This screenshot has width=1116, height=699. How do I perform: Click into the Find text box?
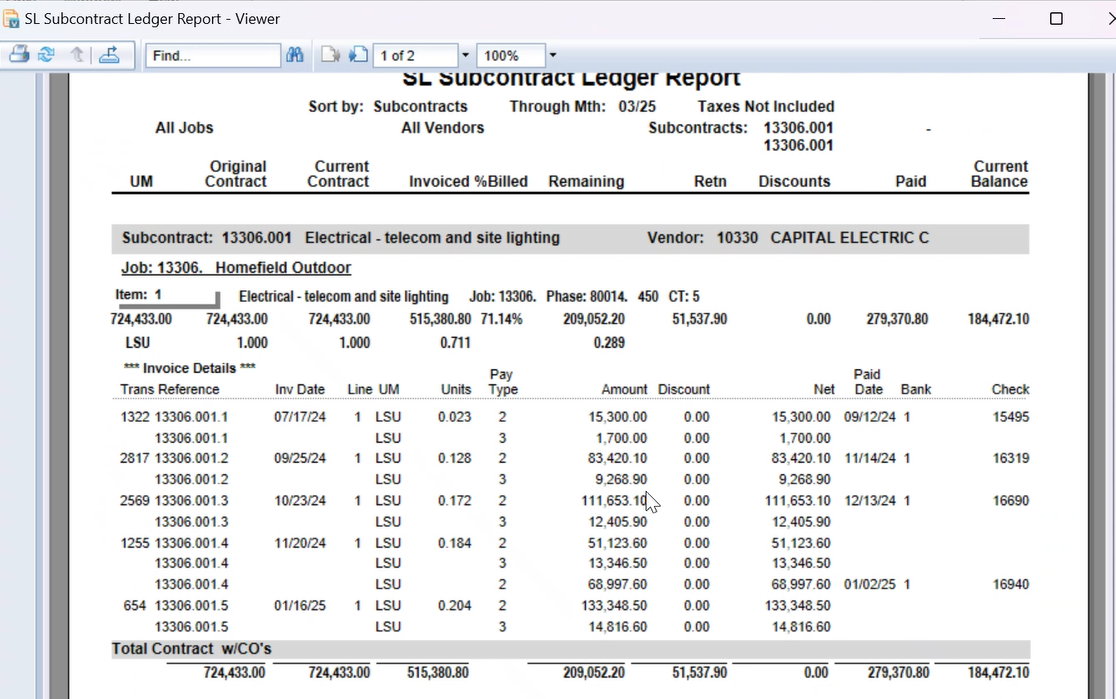[213, 56]
